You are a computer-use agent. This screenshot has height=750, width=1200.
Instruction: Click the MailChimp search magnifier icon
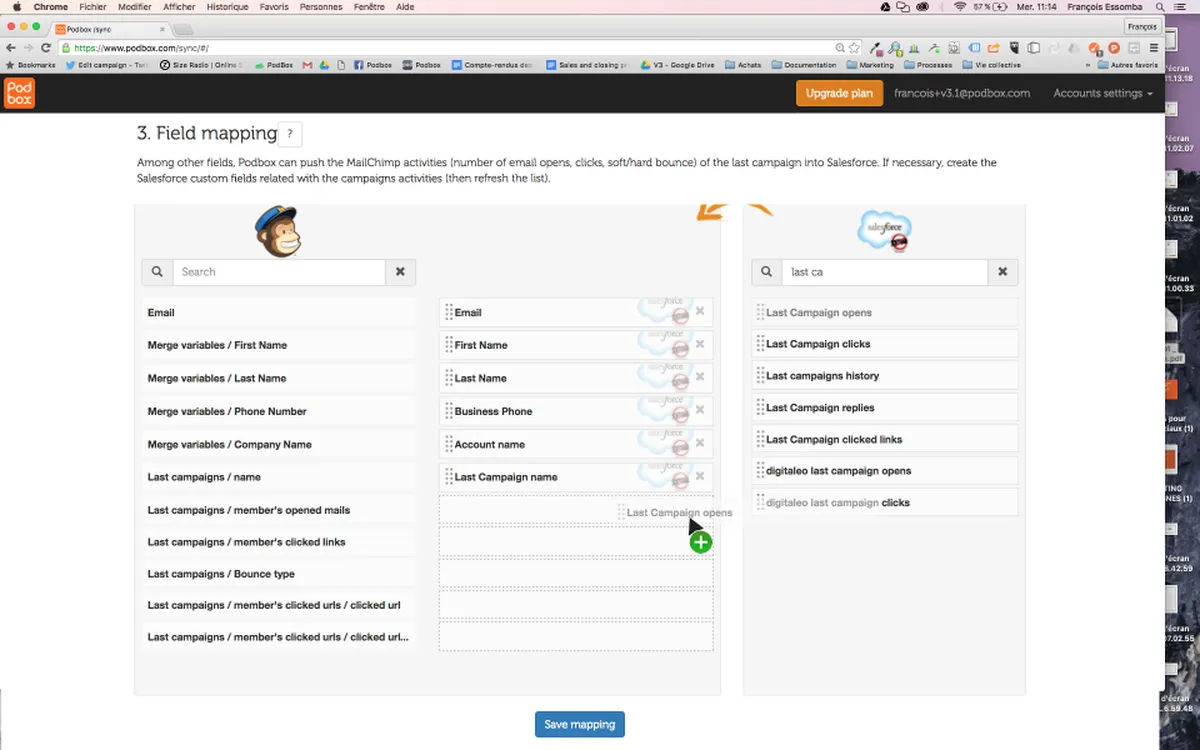[x=157, y=271]
